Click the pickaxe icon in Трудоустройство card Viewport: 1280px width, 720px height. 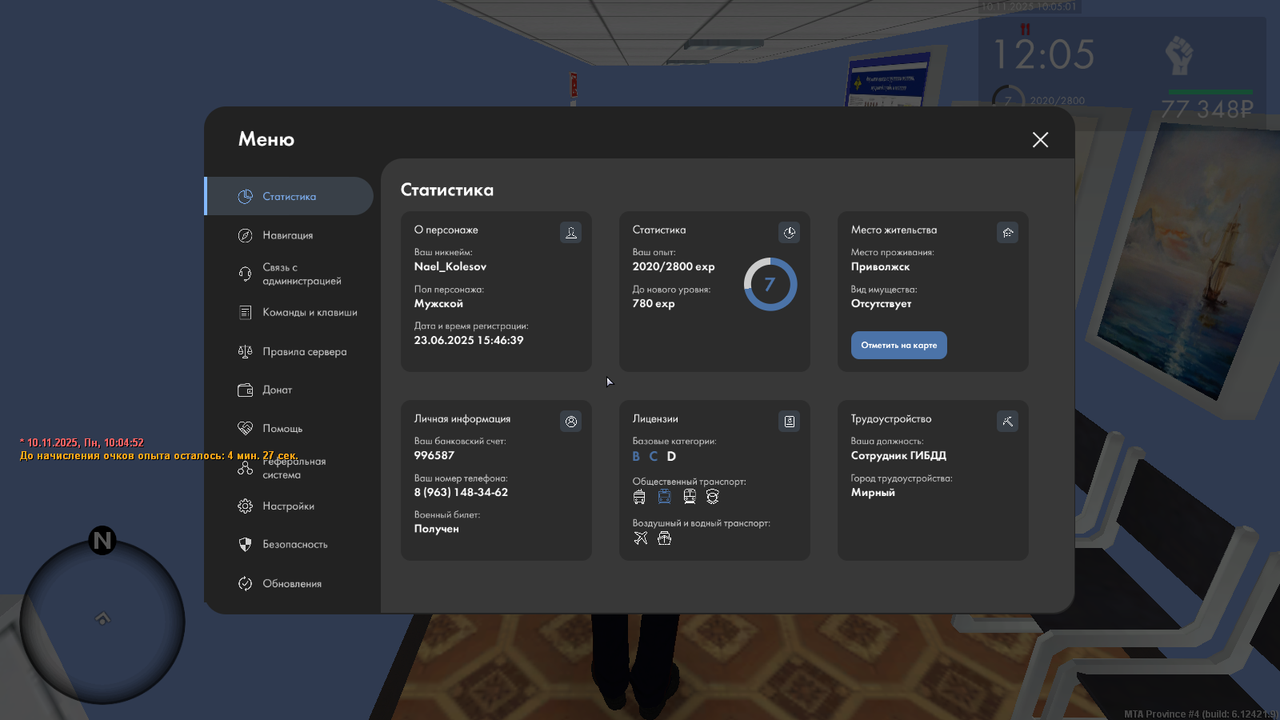pos(1007,422)
